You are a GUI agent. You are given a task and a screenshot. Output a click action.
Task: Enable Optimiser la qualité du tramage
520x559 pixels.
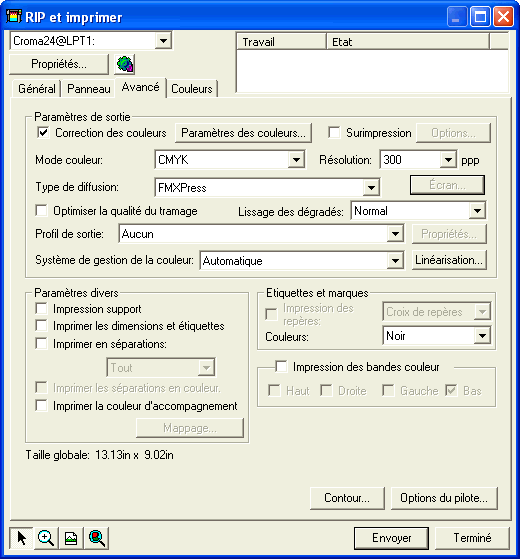pos(41,210)
